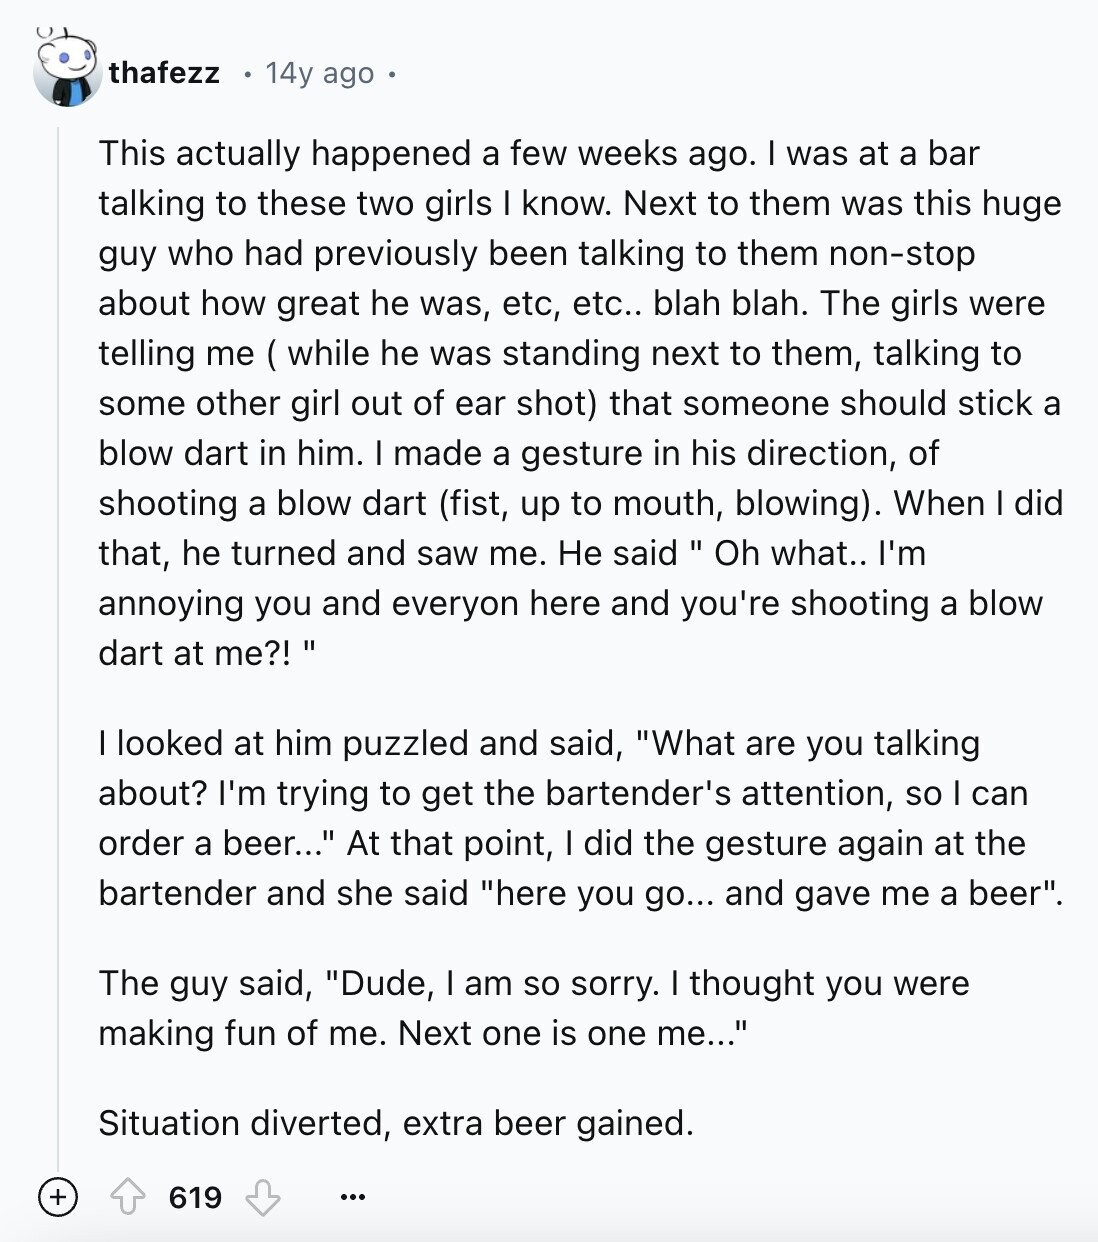Image resolution: width=1098 pixels, height=1242 pixels.
Task: Downvote the comment with the down arrow
Action: tap(263, 1196)
